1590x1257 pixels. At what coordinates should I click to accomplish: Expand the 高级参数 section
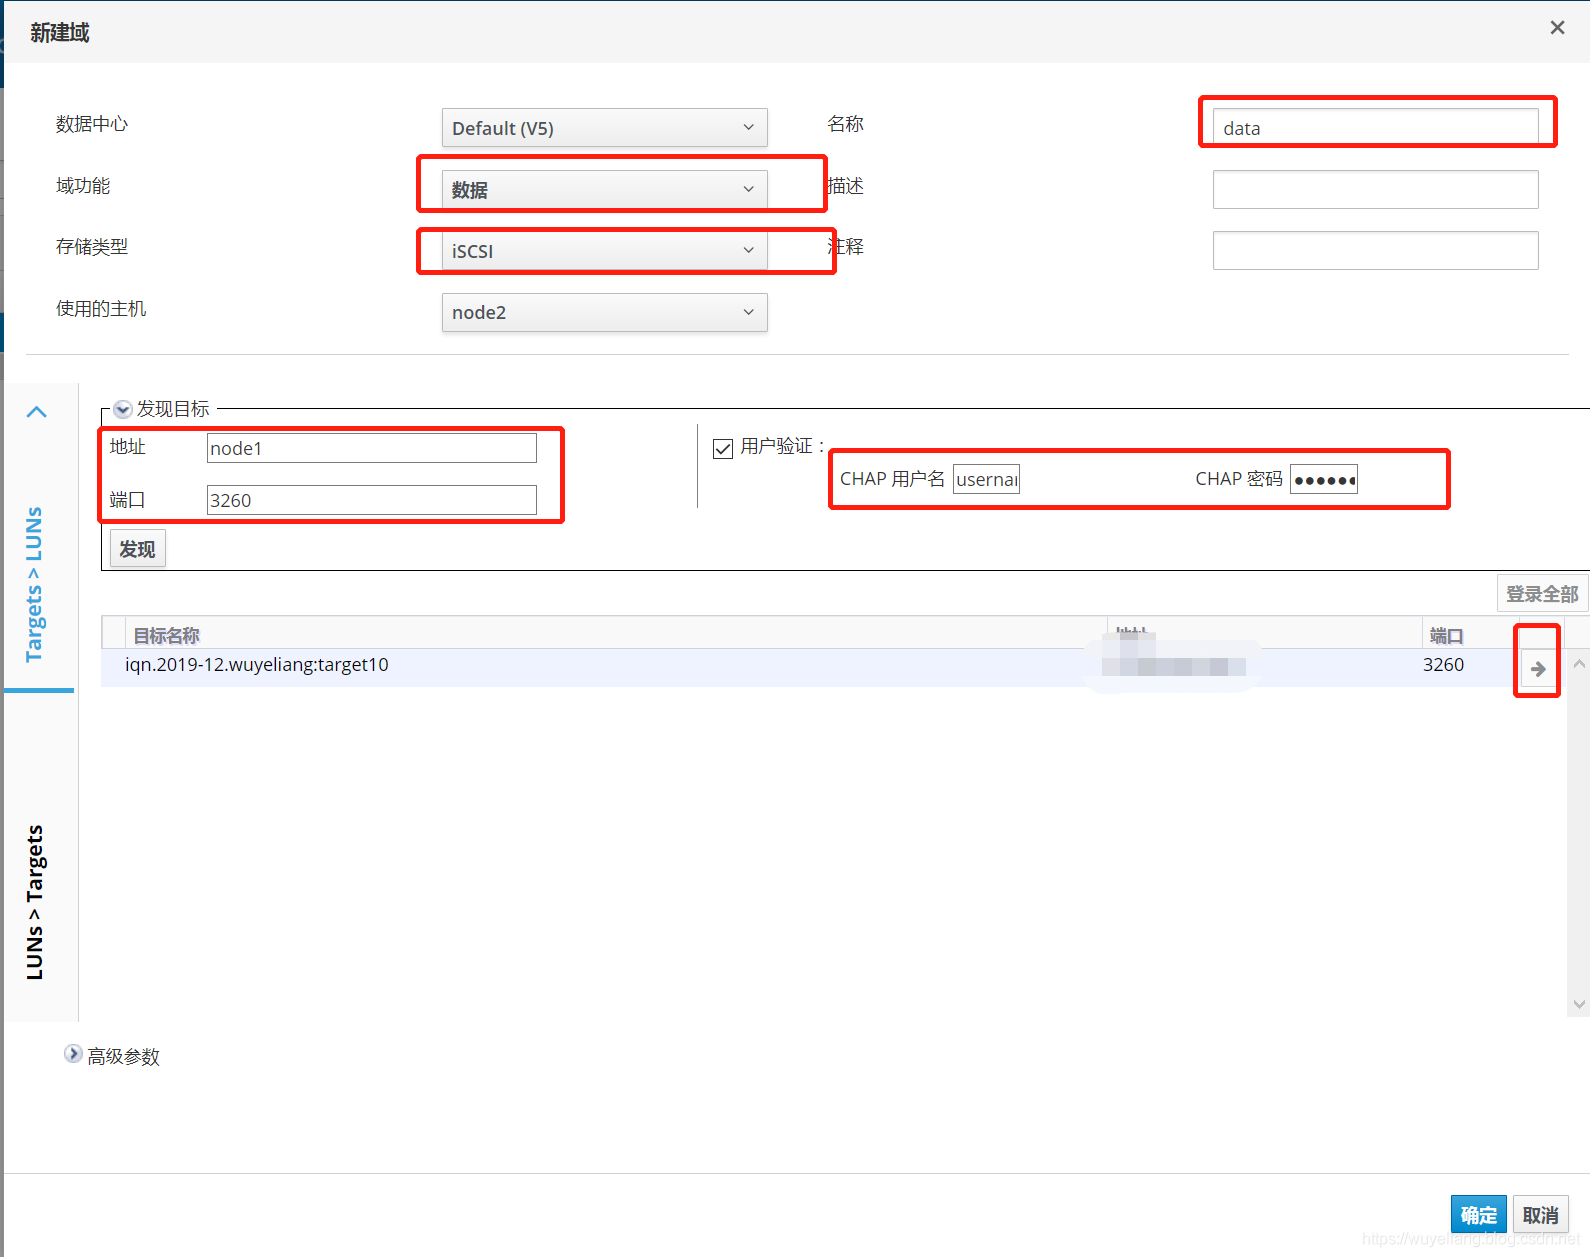point(73,1054)
